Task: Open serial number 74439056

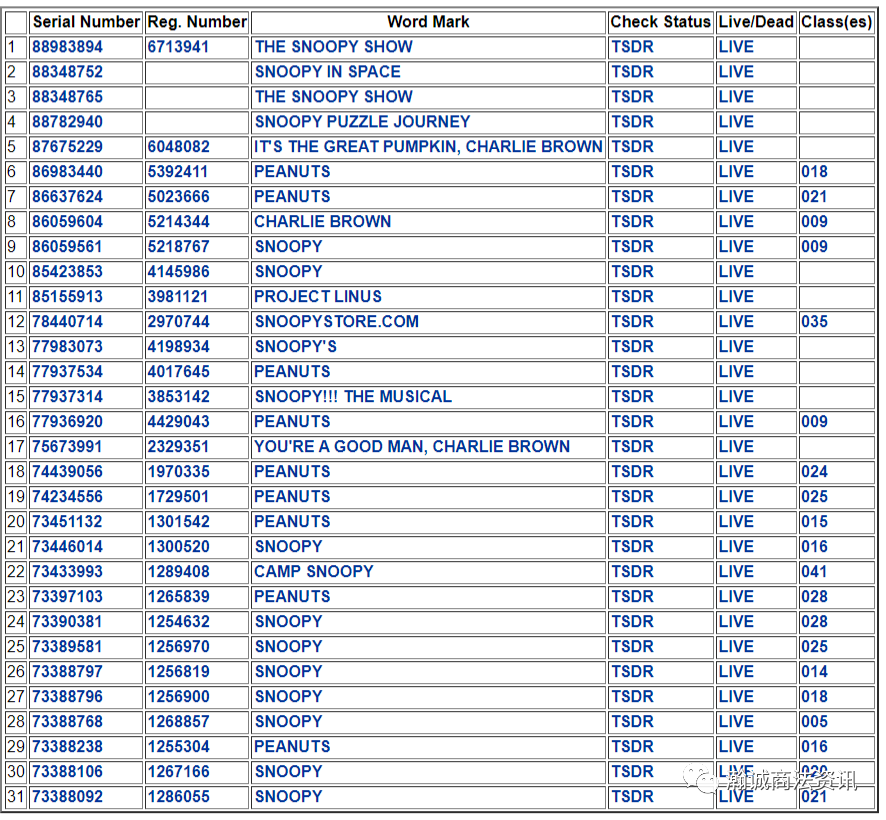Action: [67, 471]
